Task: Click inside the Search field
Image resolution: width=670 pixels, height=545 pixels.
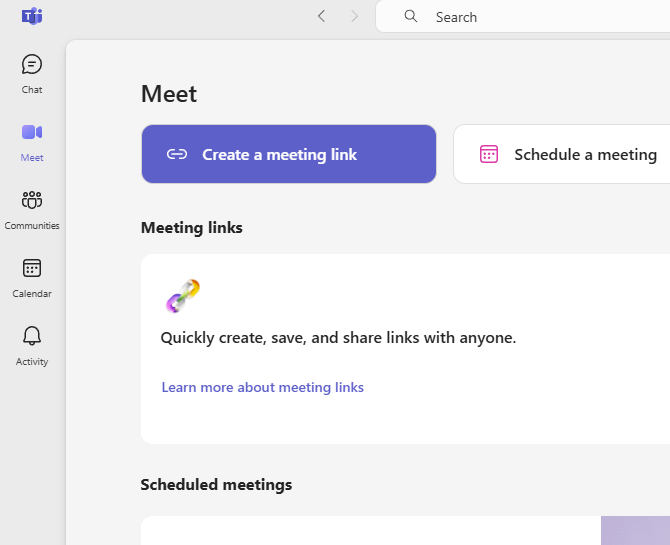Action: click(523, 16)
